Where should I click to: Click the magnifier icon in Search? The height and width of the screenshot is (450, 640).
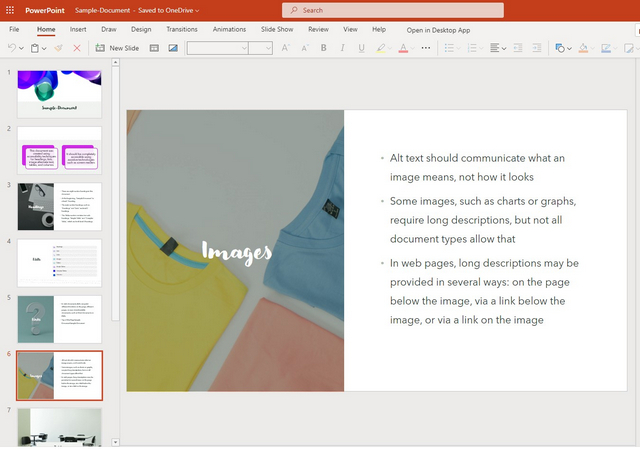tap(294, 10)
